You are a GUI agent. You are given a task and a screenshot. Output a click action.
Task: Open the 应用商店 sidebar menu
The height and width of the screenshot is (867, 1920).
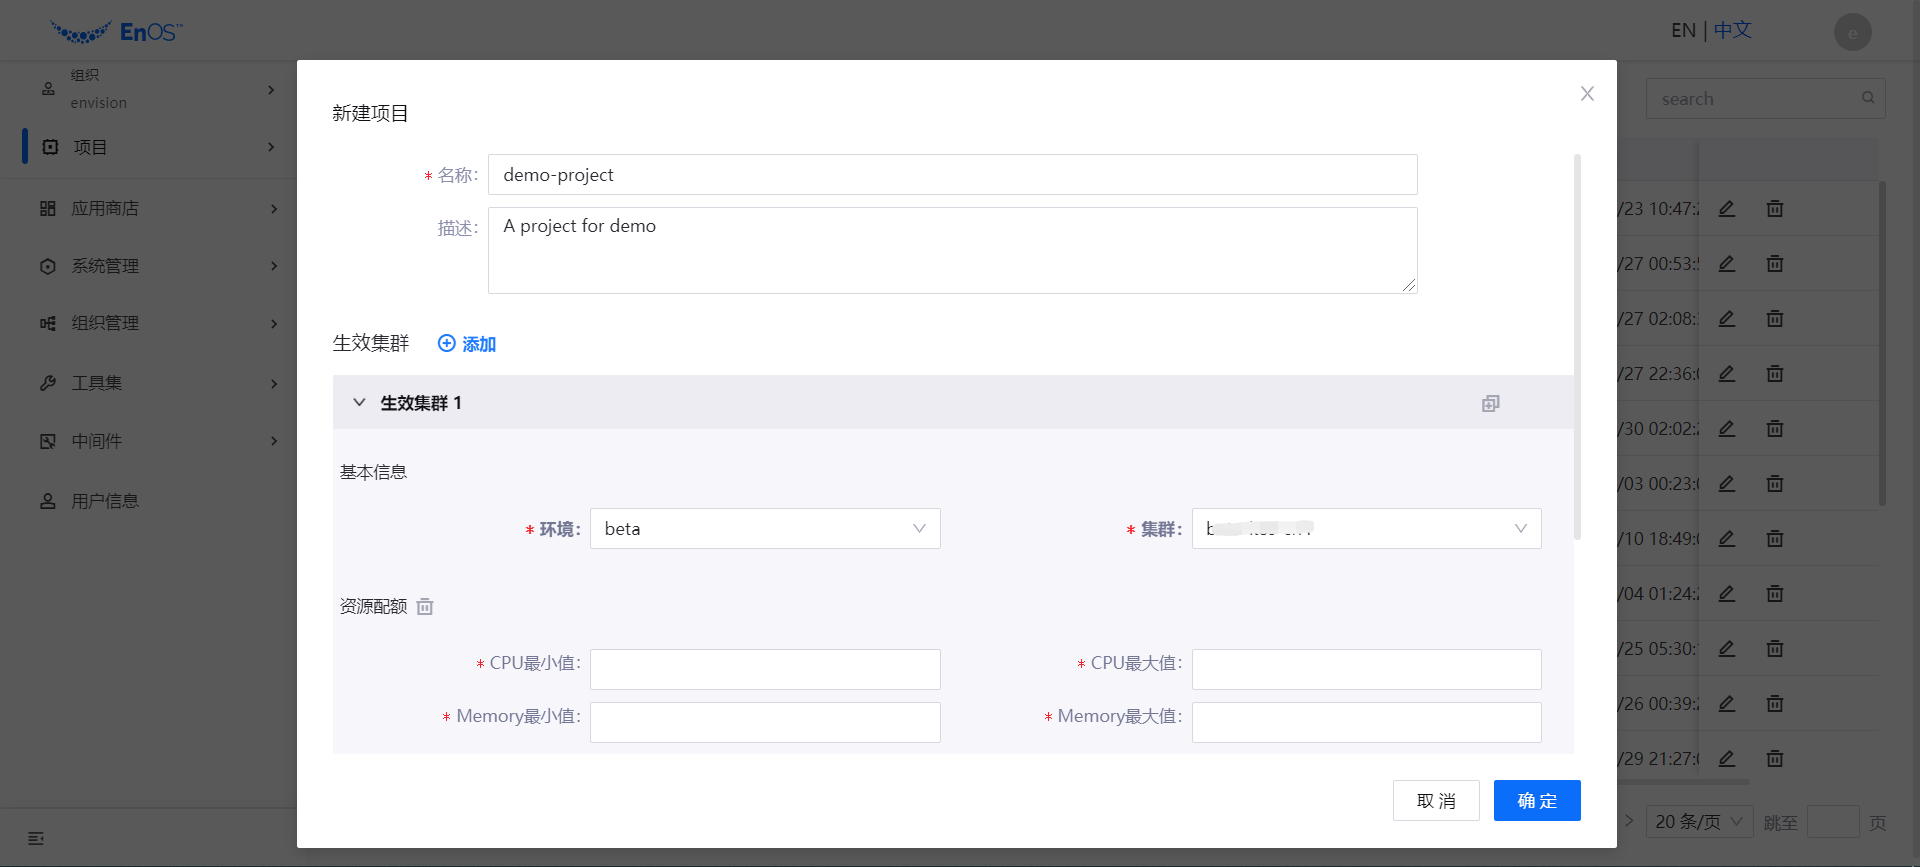pos(148,208)
